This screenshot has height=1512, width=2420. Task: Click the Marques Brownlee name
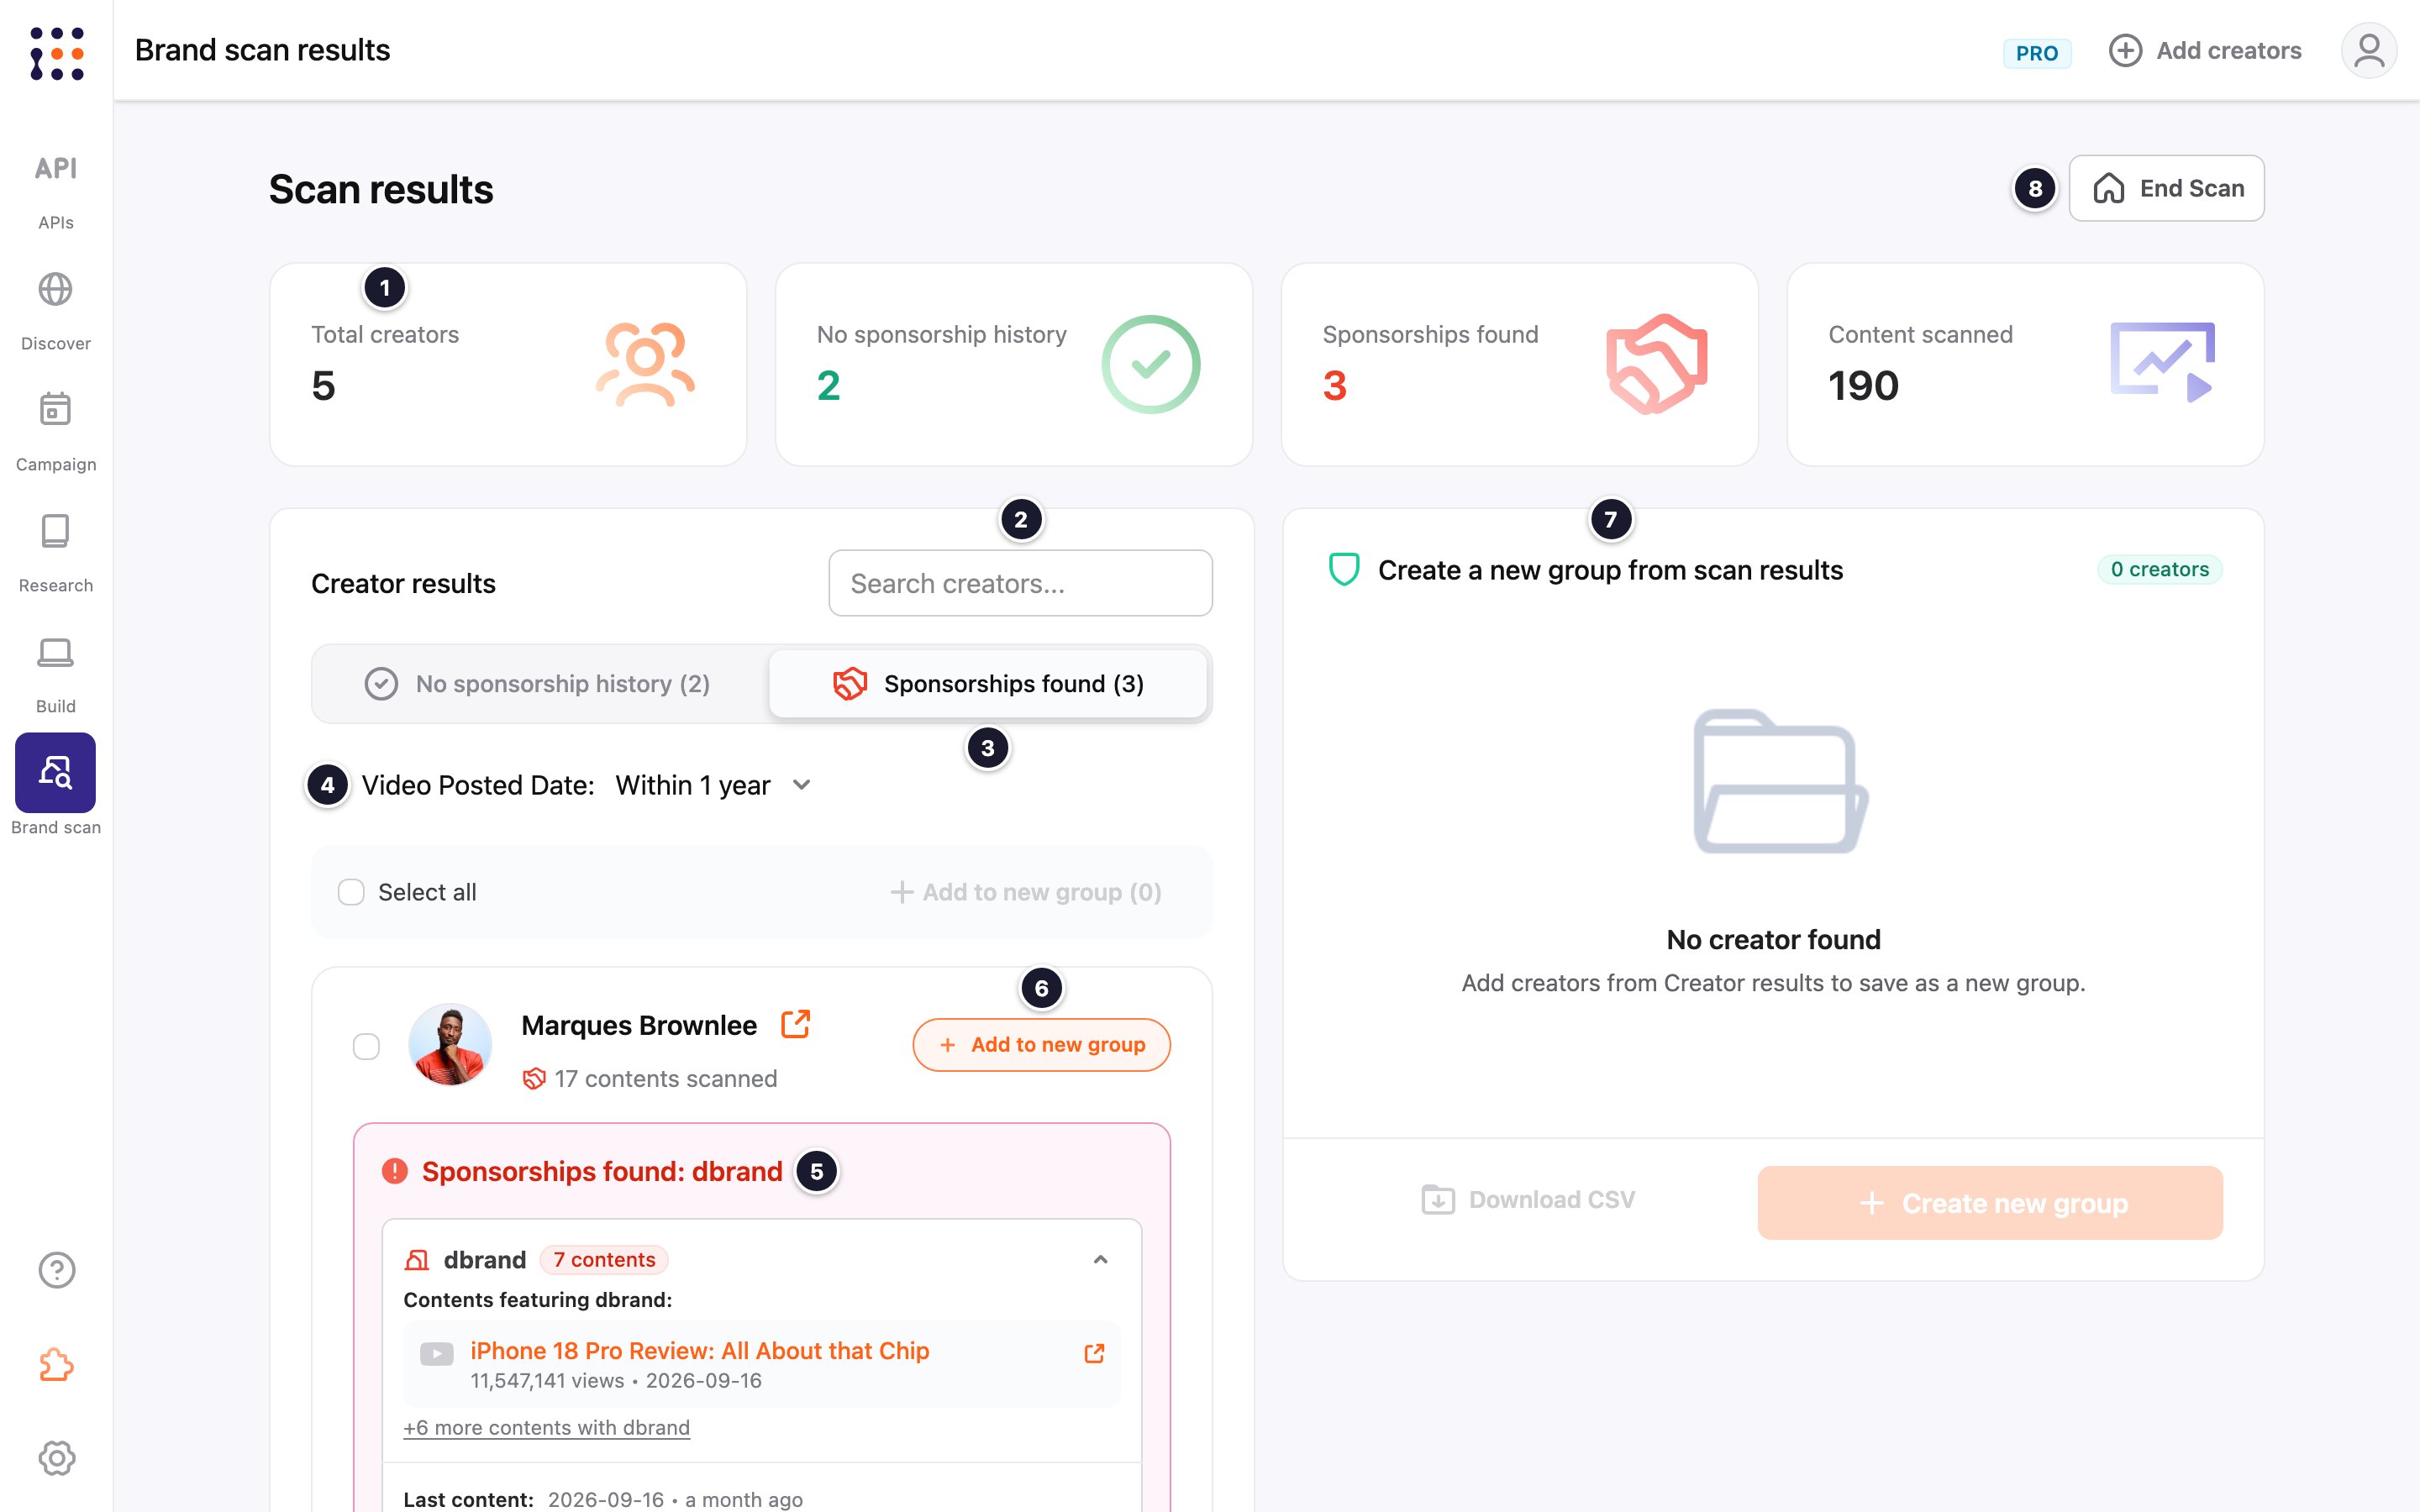click(639, 1025)
